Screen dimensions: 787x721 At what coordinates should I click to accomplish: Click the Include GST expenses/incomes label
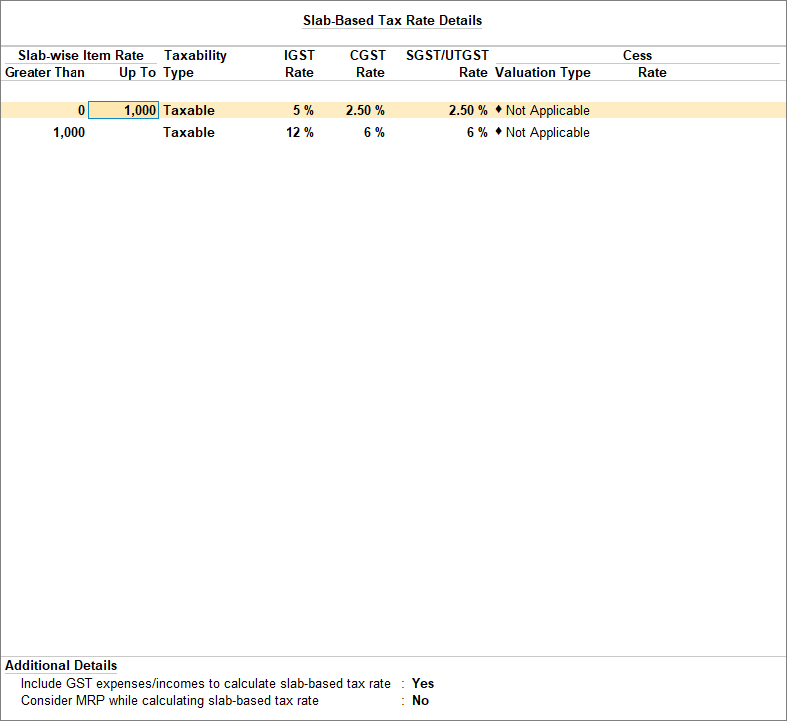[205, 683]
